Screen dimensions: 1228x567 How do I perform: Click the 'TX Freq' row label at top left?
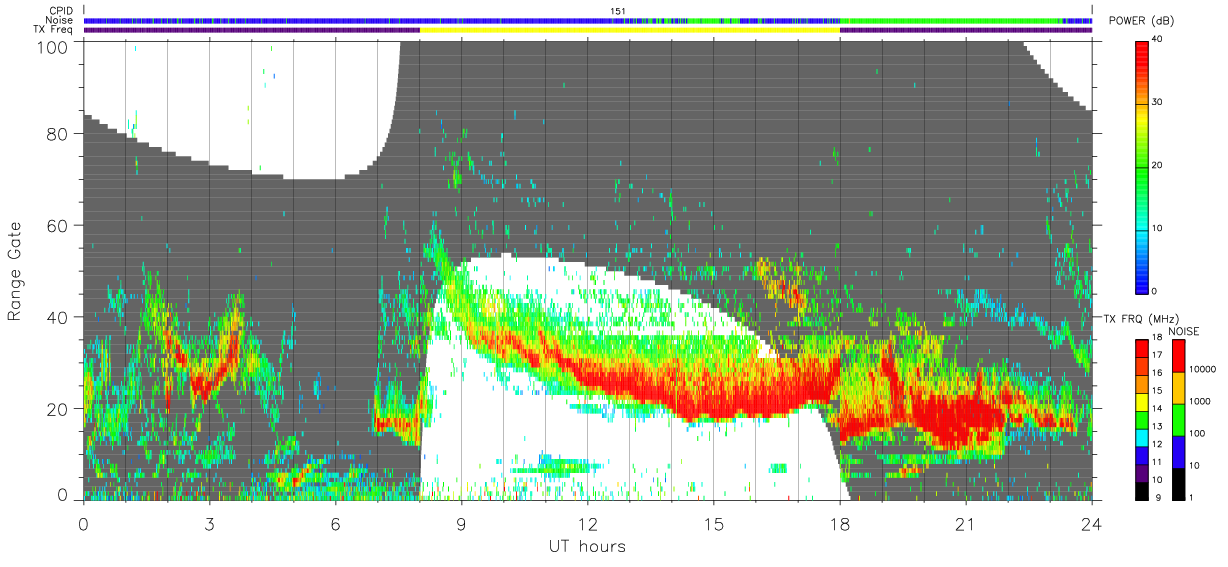pos(54,30)
